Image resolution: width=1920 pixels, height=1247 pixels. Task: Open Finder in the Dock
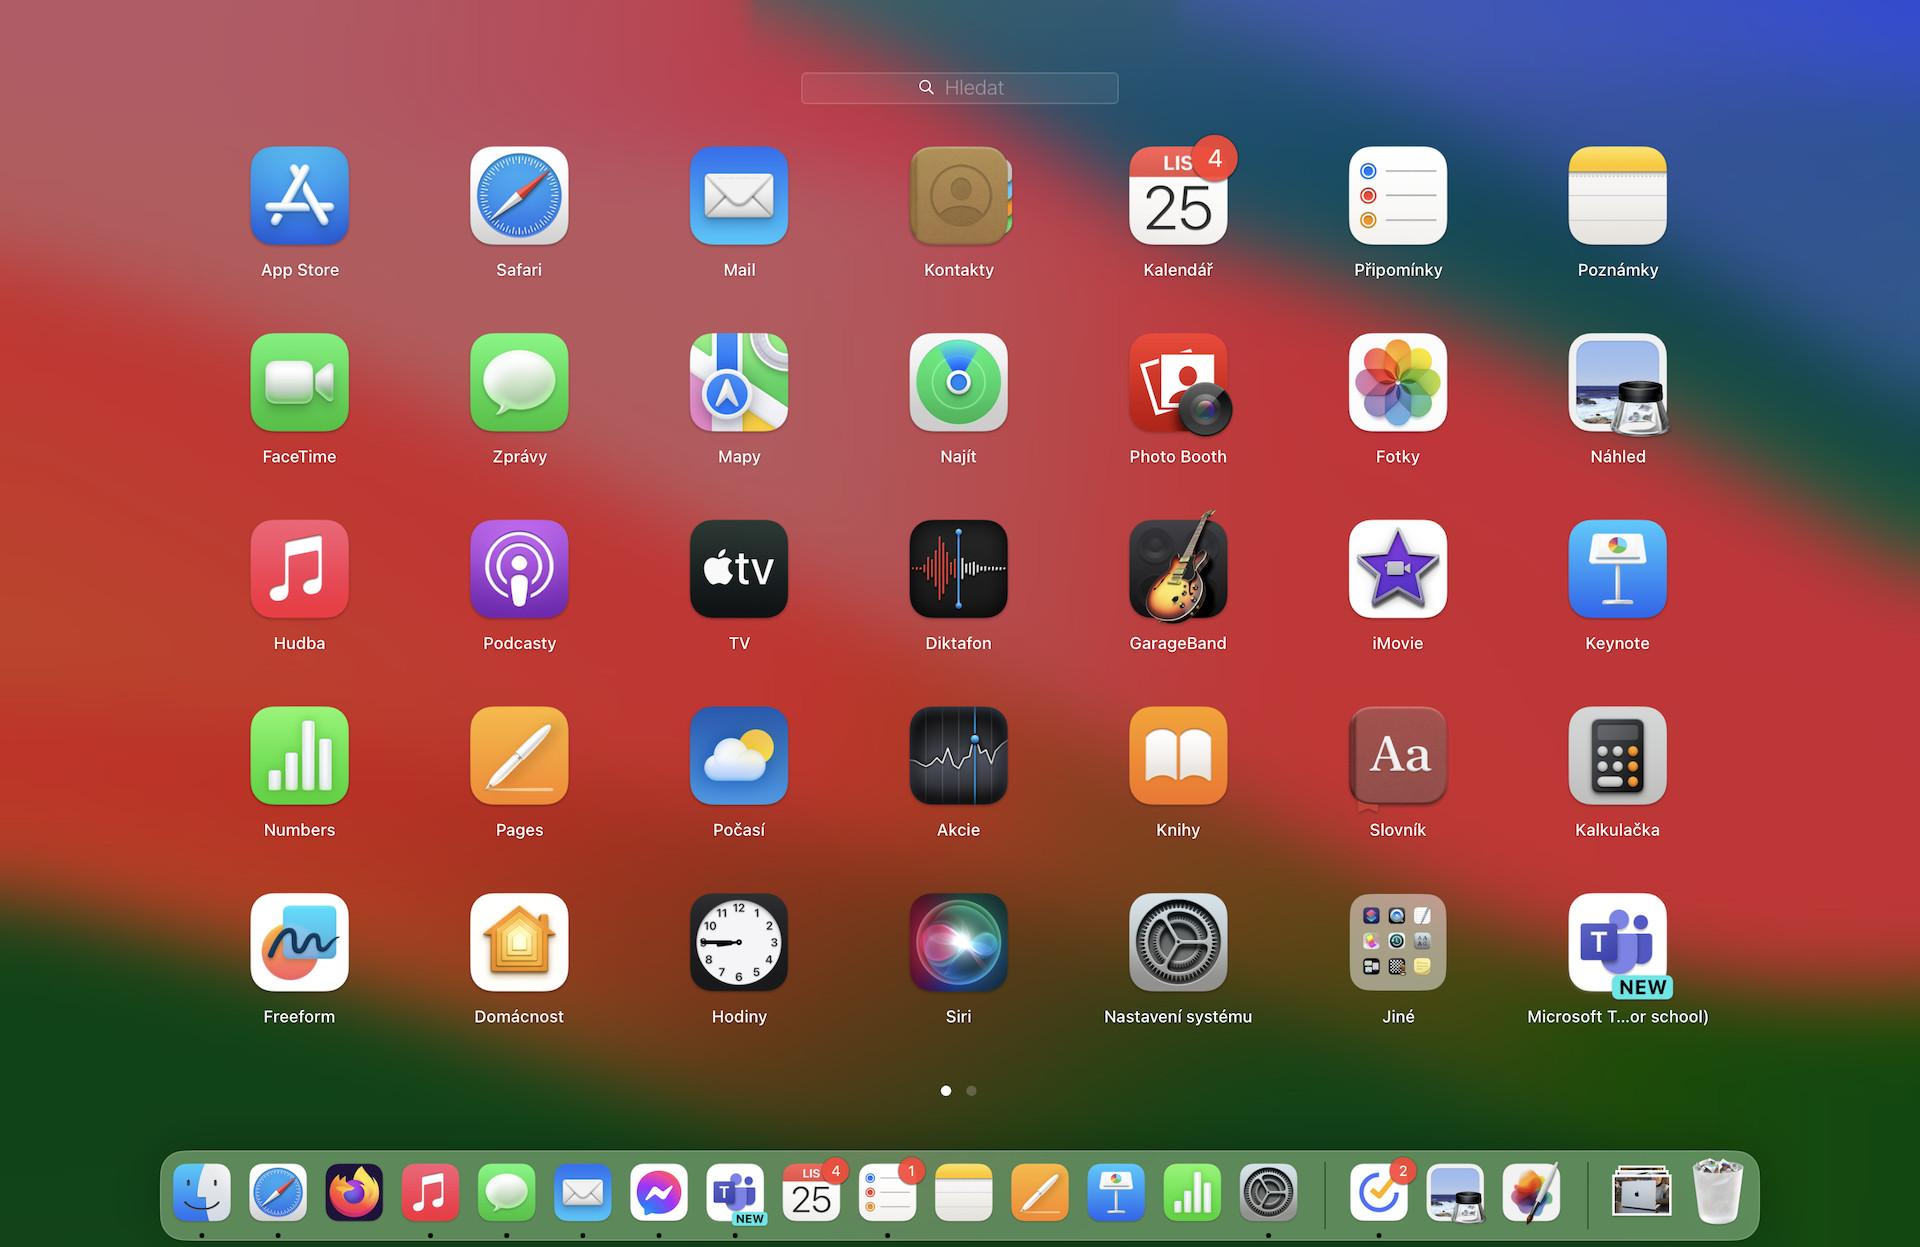(x=202, y=1192)
